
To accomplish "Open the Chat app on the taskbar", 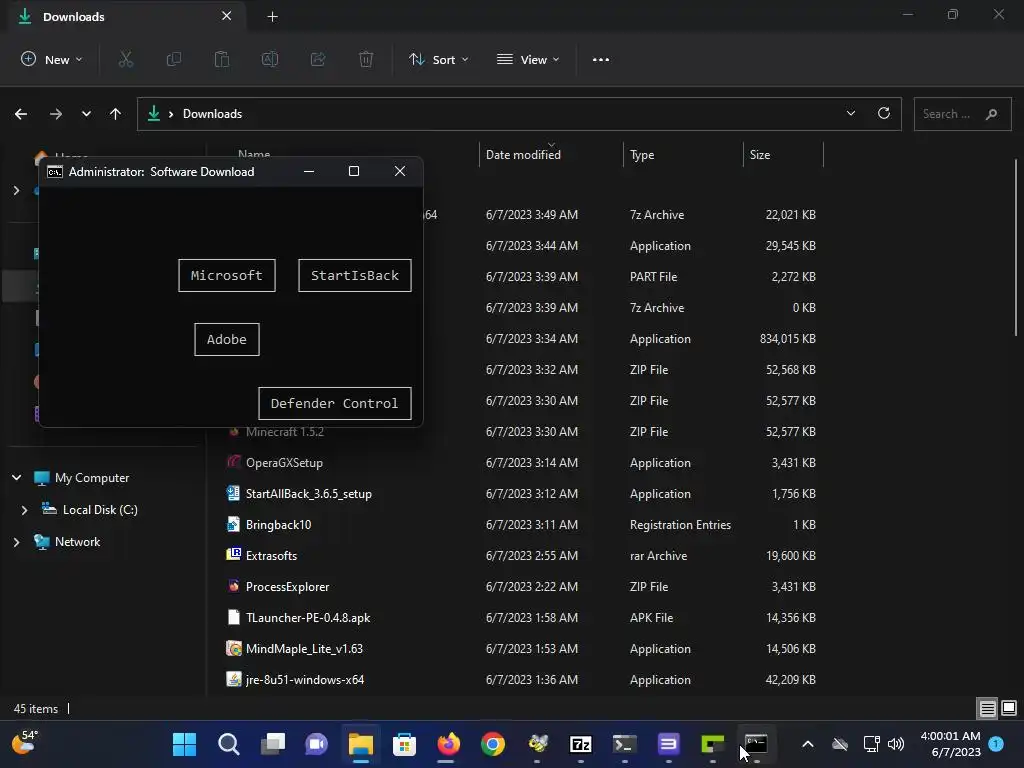I will point(317,744).
